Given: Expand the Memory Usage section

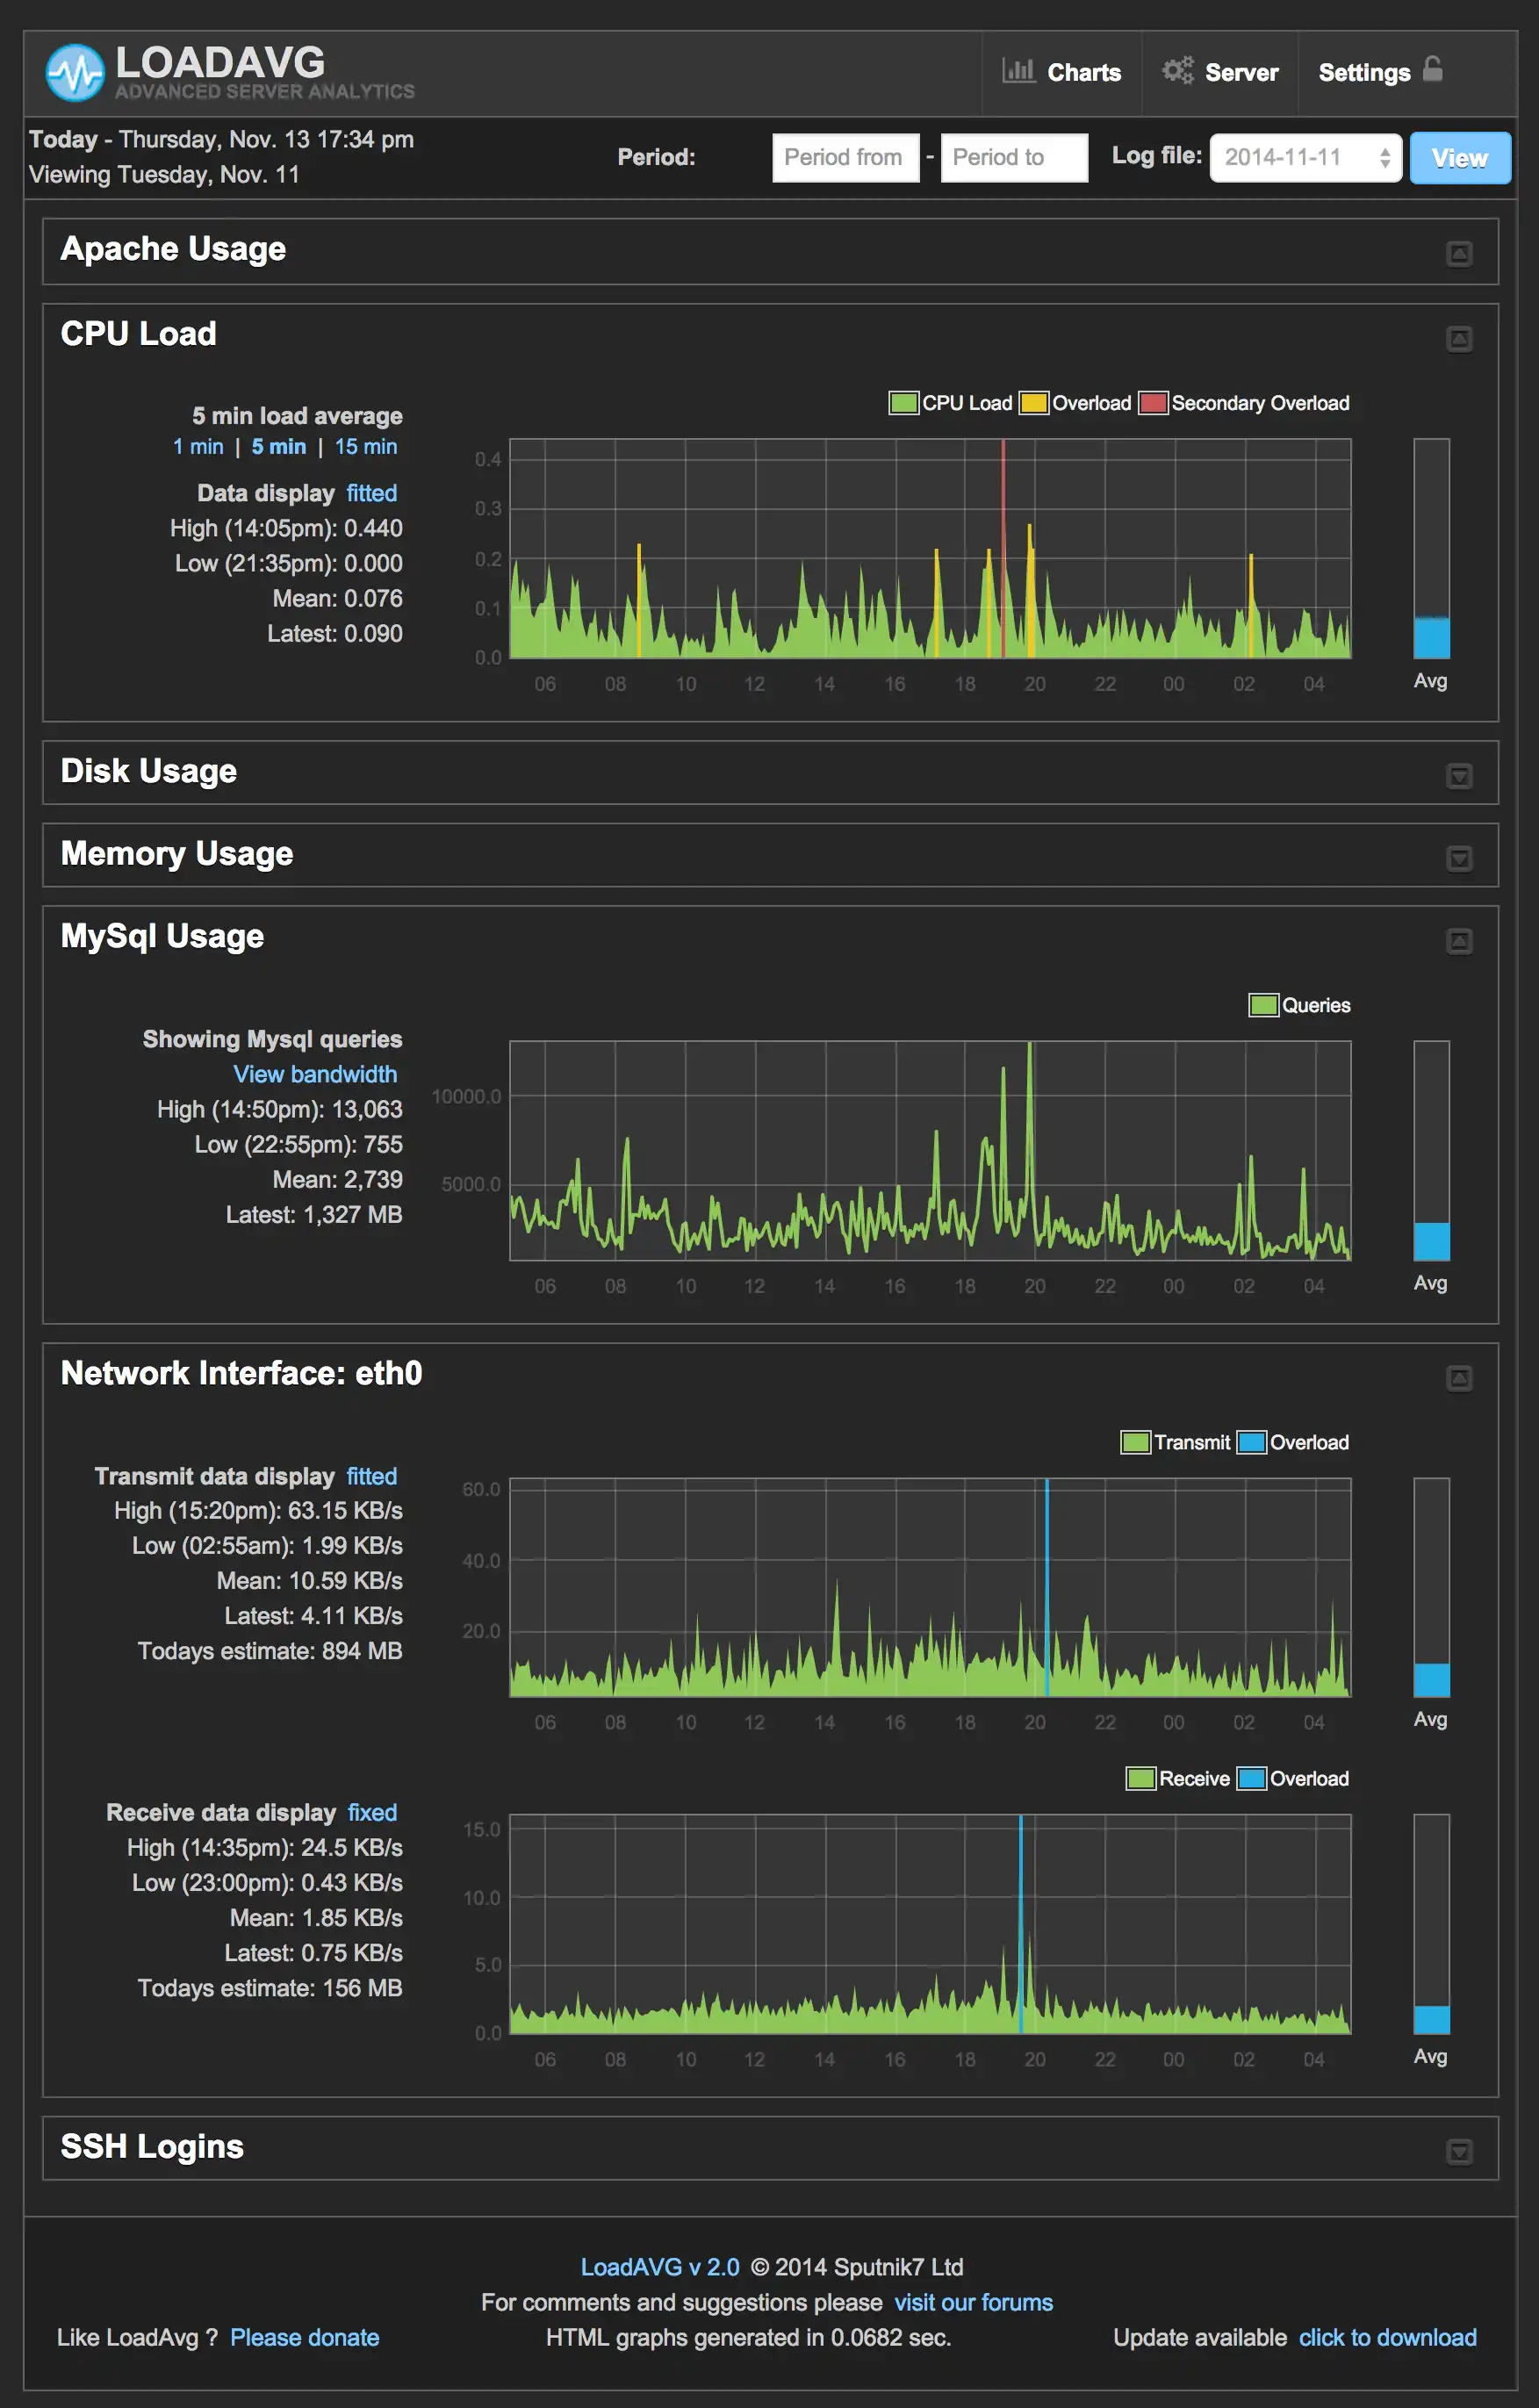Looking at the screenshot, I should pyautogui.click(x=1459, y=859).
